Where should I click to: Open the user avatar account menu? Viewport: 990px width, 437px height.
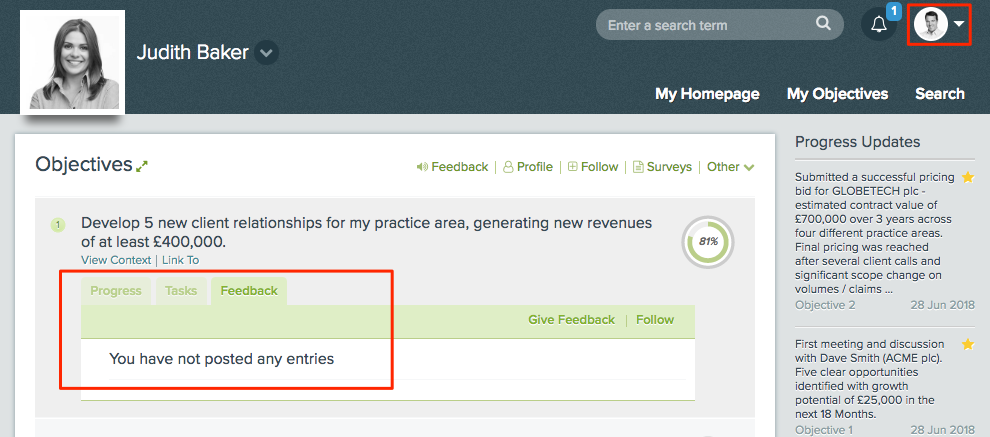pyautogui.click(x=939, y=25)
